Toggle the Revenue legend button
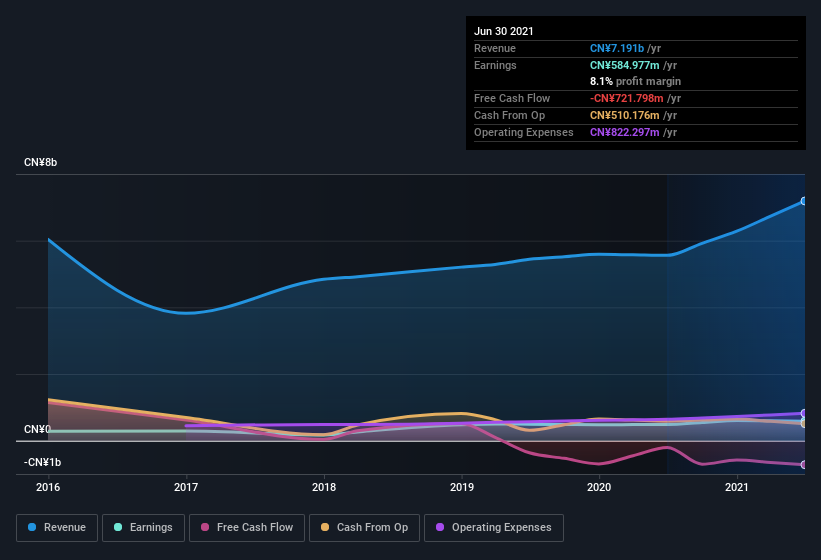 57,528
